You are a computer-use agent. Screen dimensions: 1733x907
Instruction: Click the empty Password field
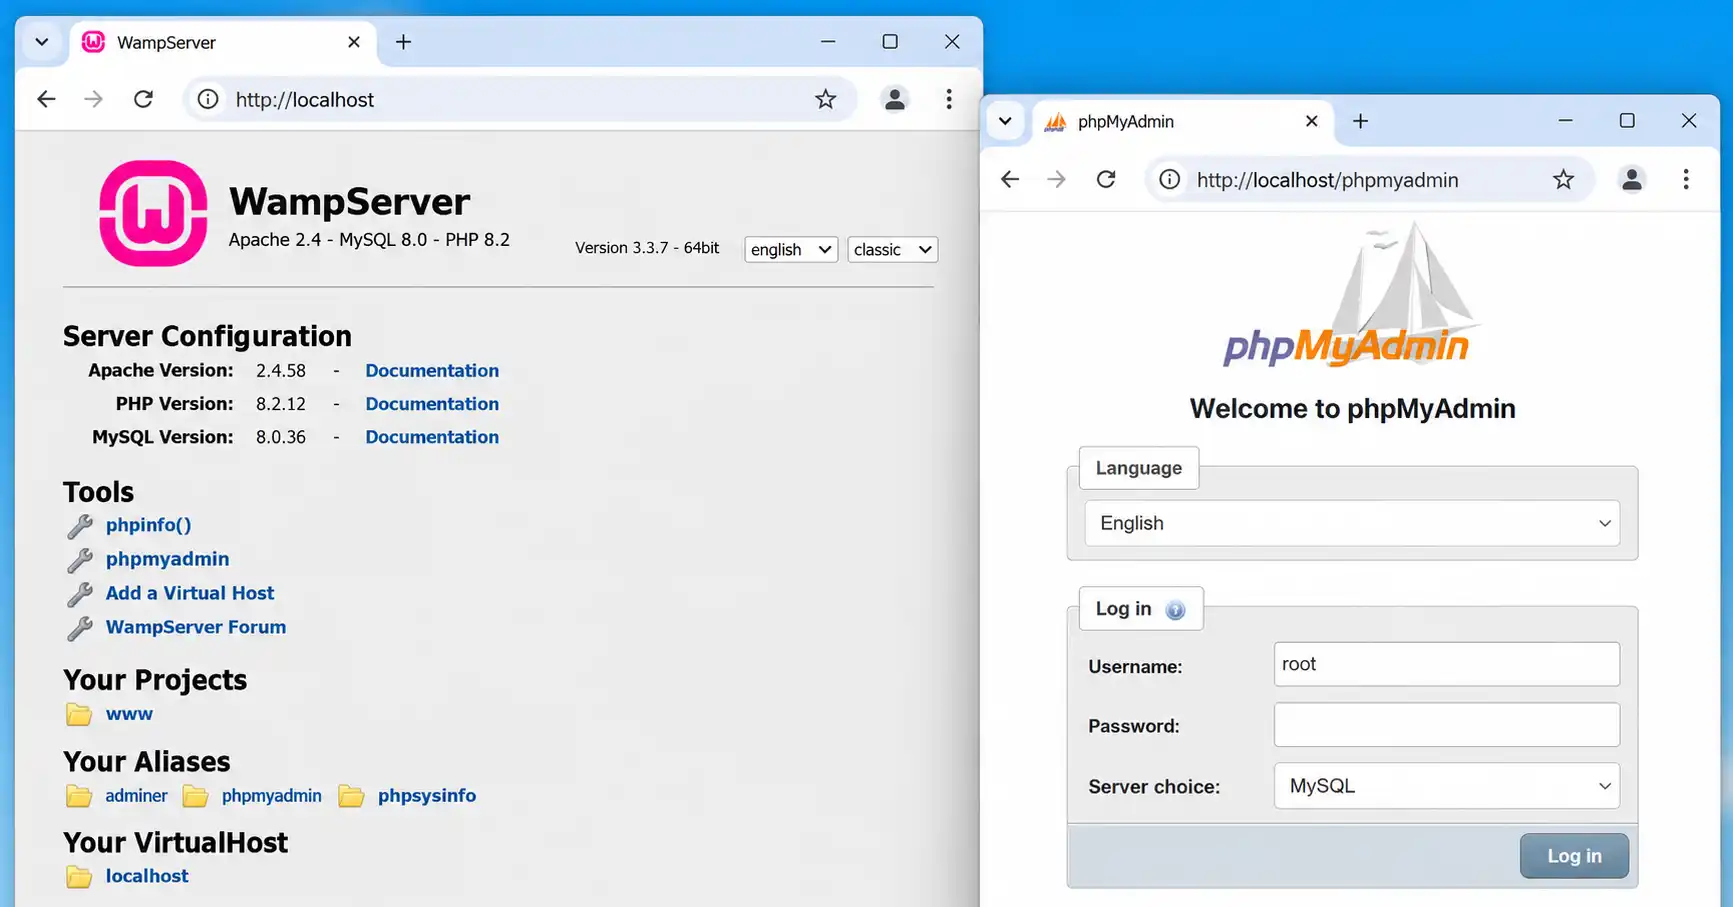[1447, 725]
